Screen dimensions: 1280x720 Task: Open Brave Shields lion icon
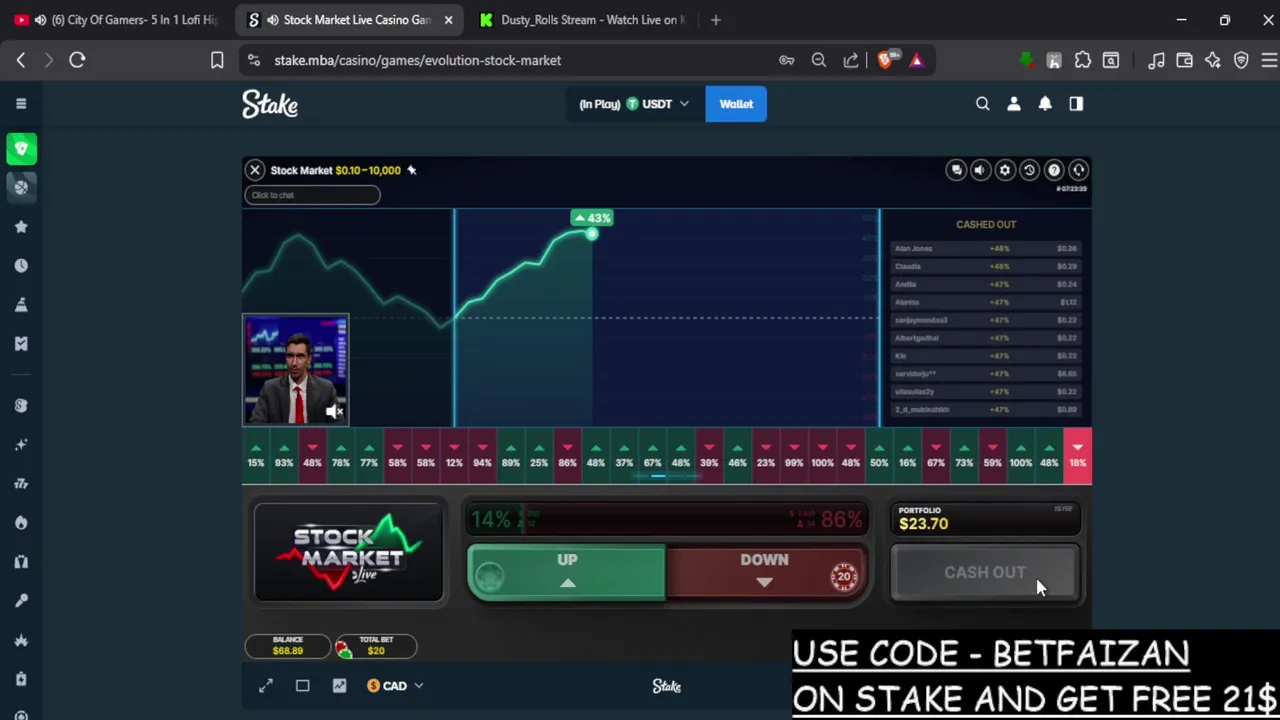coord(886,60)
